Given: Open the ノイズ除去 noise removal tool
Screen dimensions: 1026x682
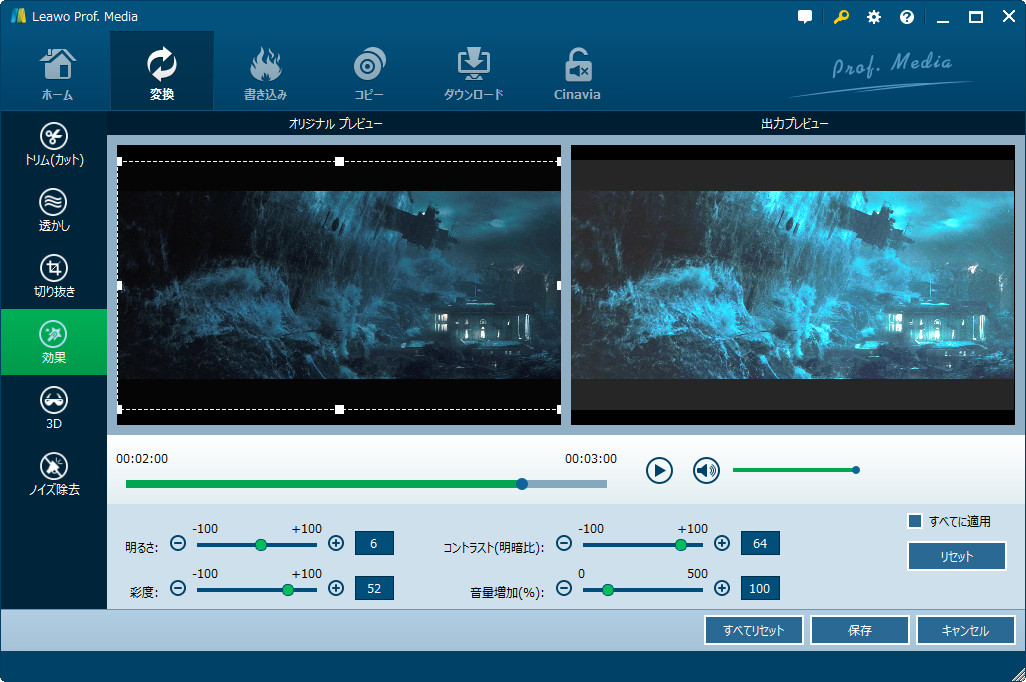Looking at the screenshot, I should [54, 474].
